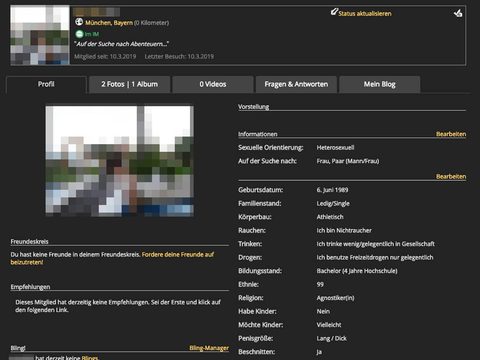The height and width of the screenshot is (360, 480).
Task: Click the "Familienstand:" label
Action: (x=259, y=203)
